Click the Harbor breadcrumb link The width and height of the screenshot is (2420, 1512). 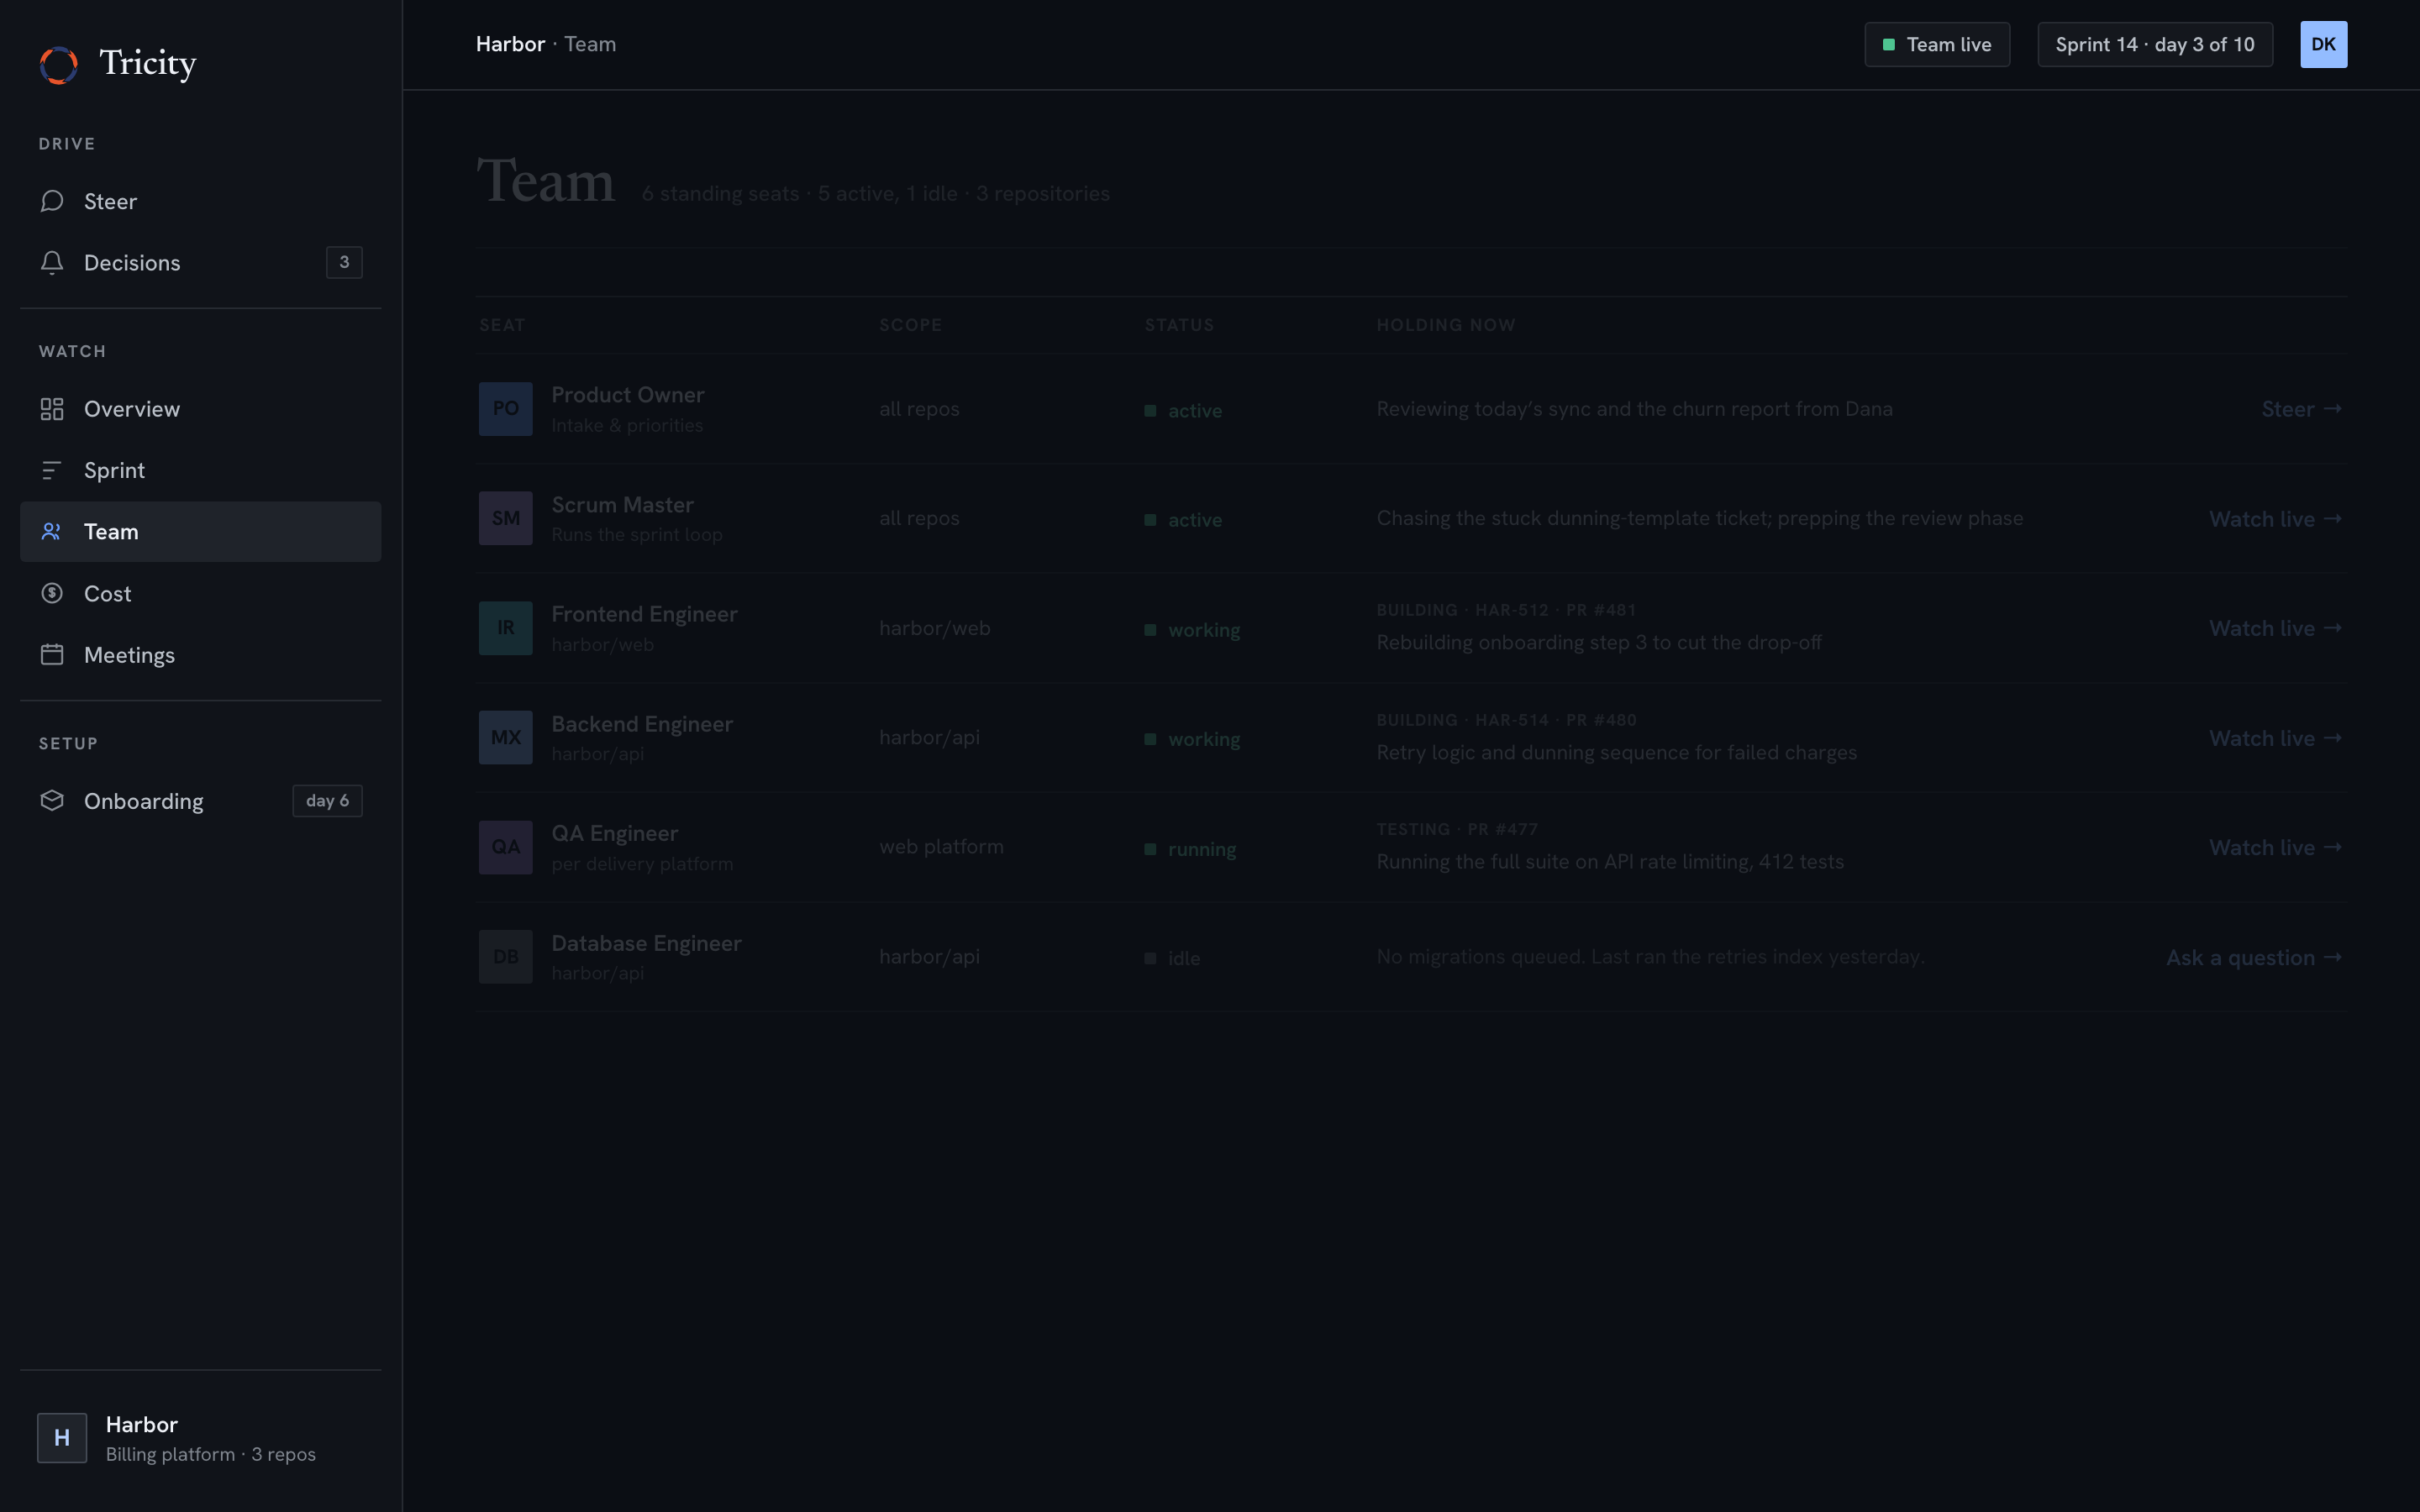click(x=510, y=44)
